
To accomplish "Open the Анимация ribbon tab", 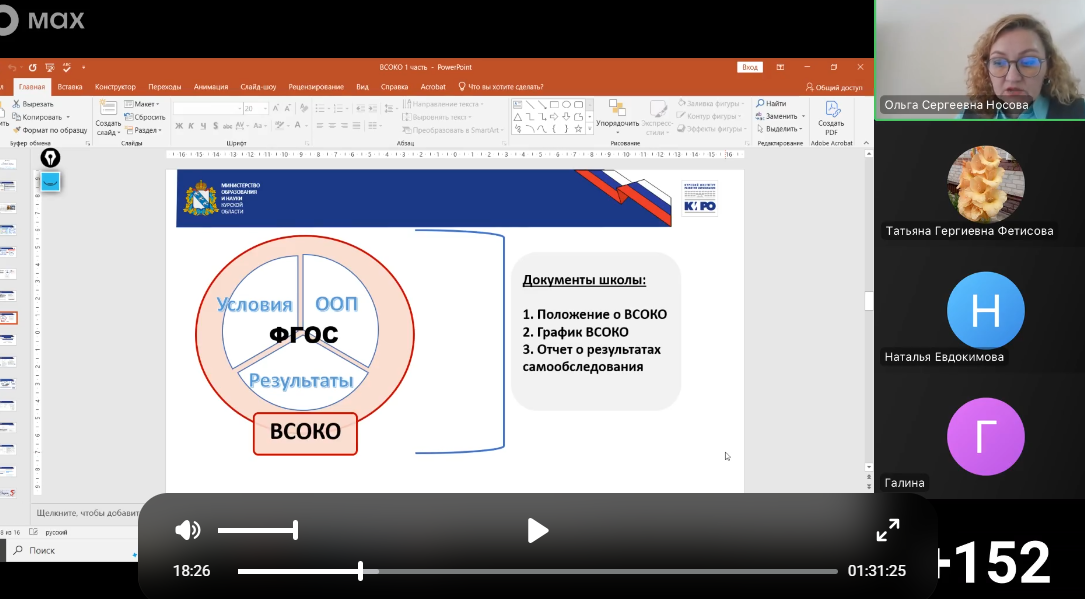I will coord(210,87).
